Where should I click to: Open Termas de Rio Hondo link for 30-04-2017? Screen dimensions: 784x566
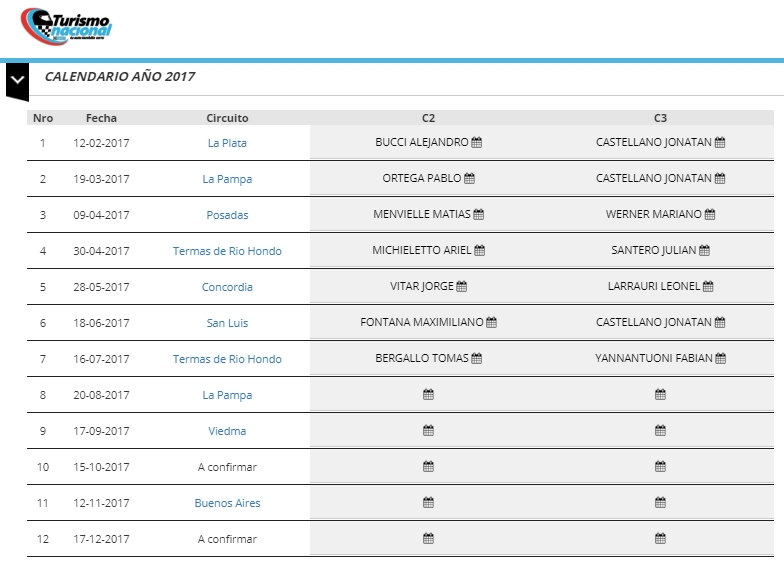(x=227, y=251)
